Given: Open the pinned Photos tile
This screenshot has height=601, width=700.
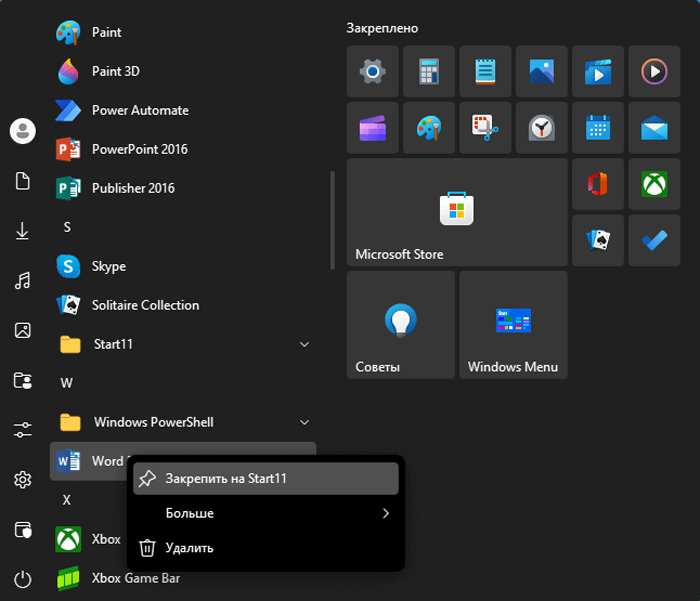Looking at the screenshot, I should pos(541,72).
